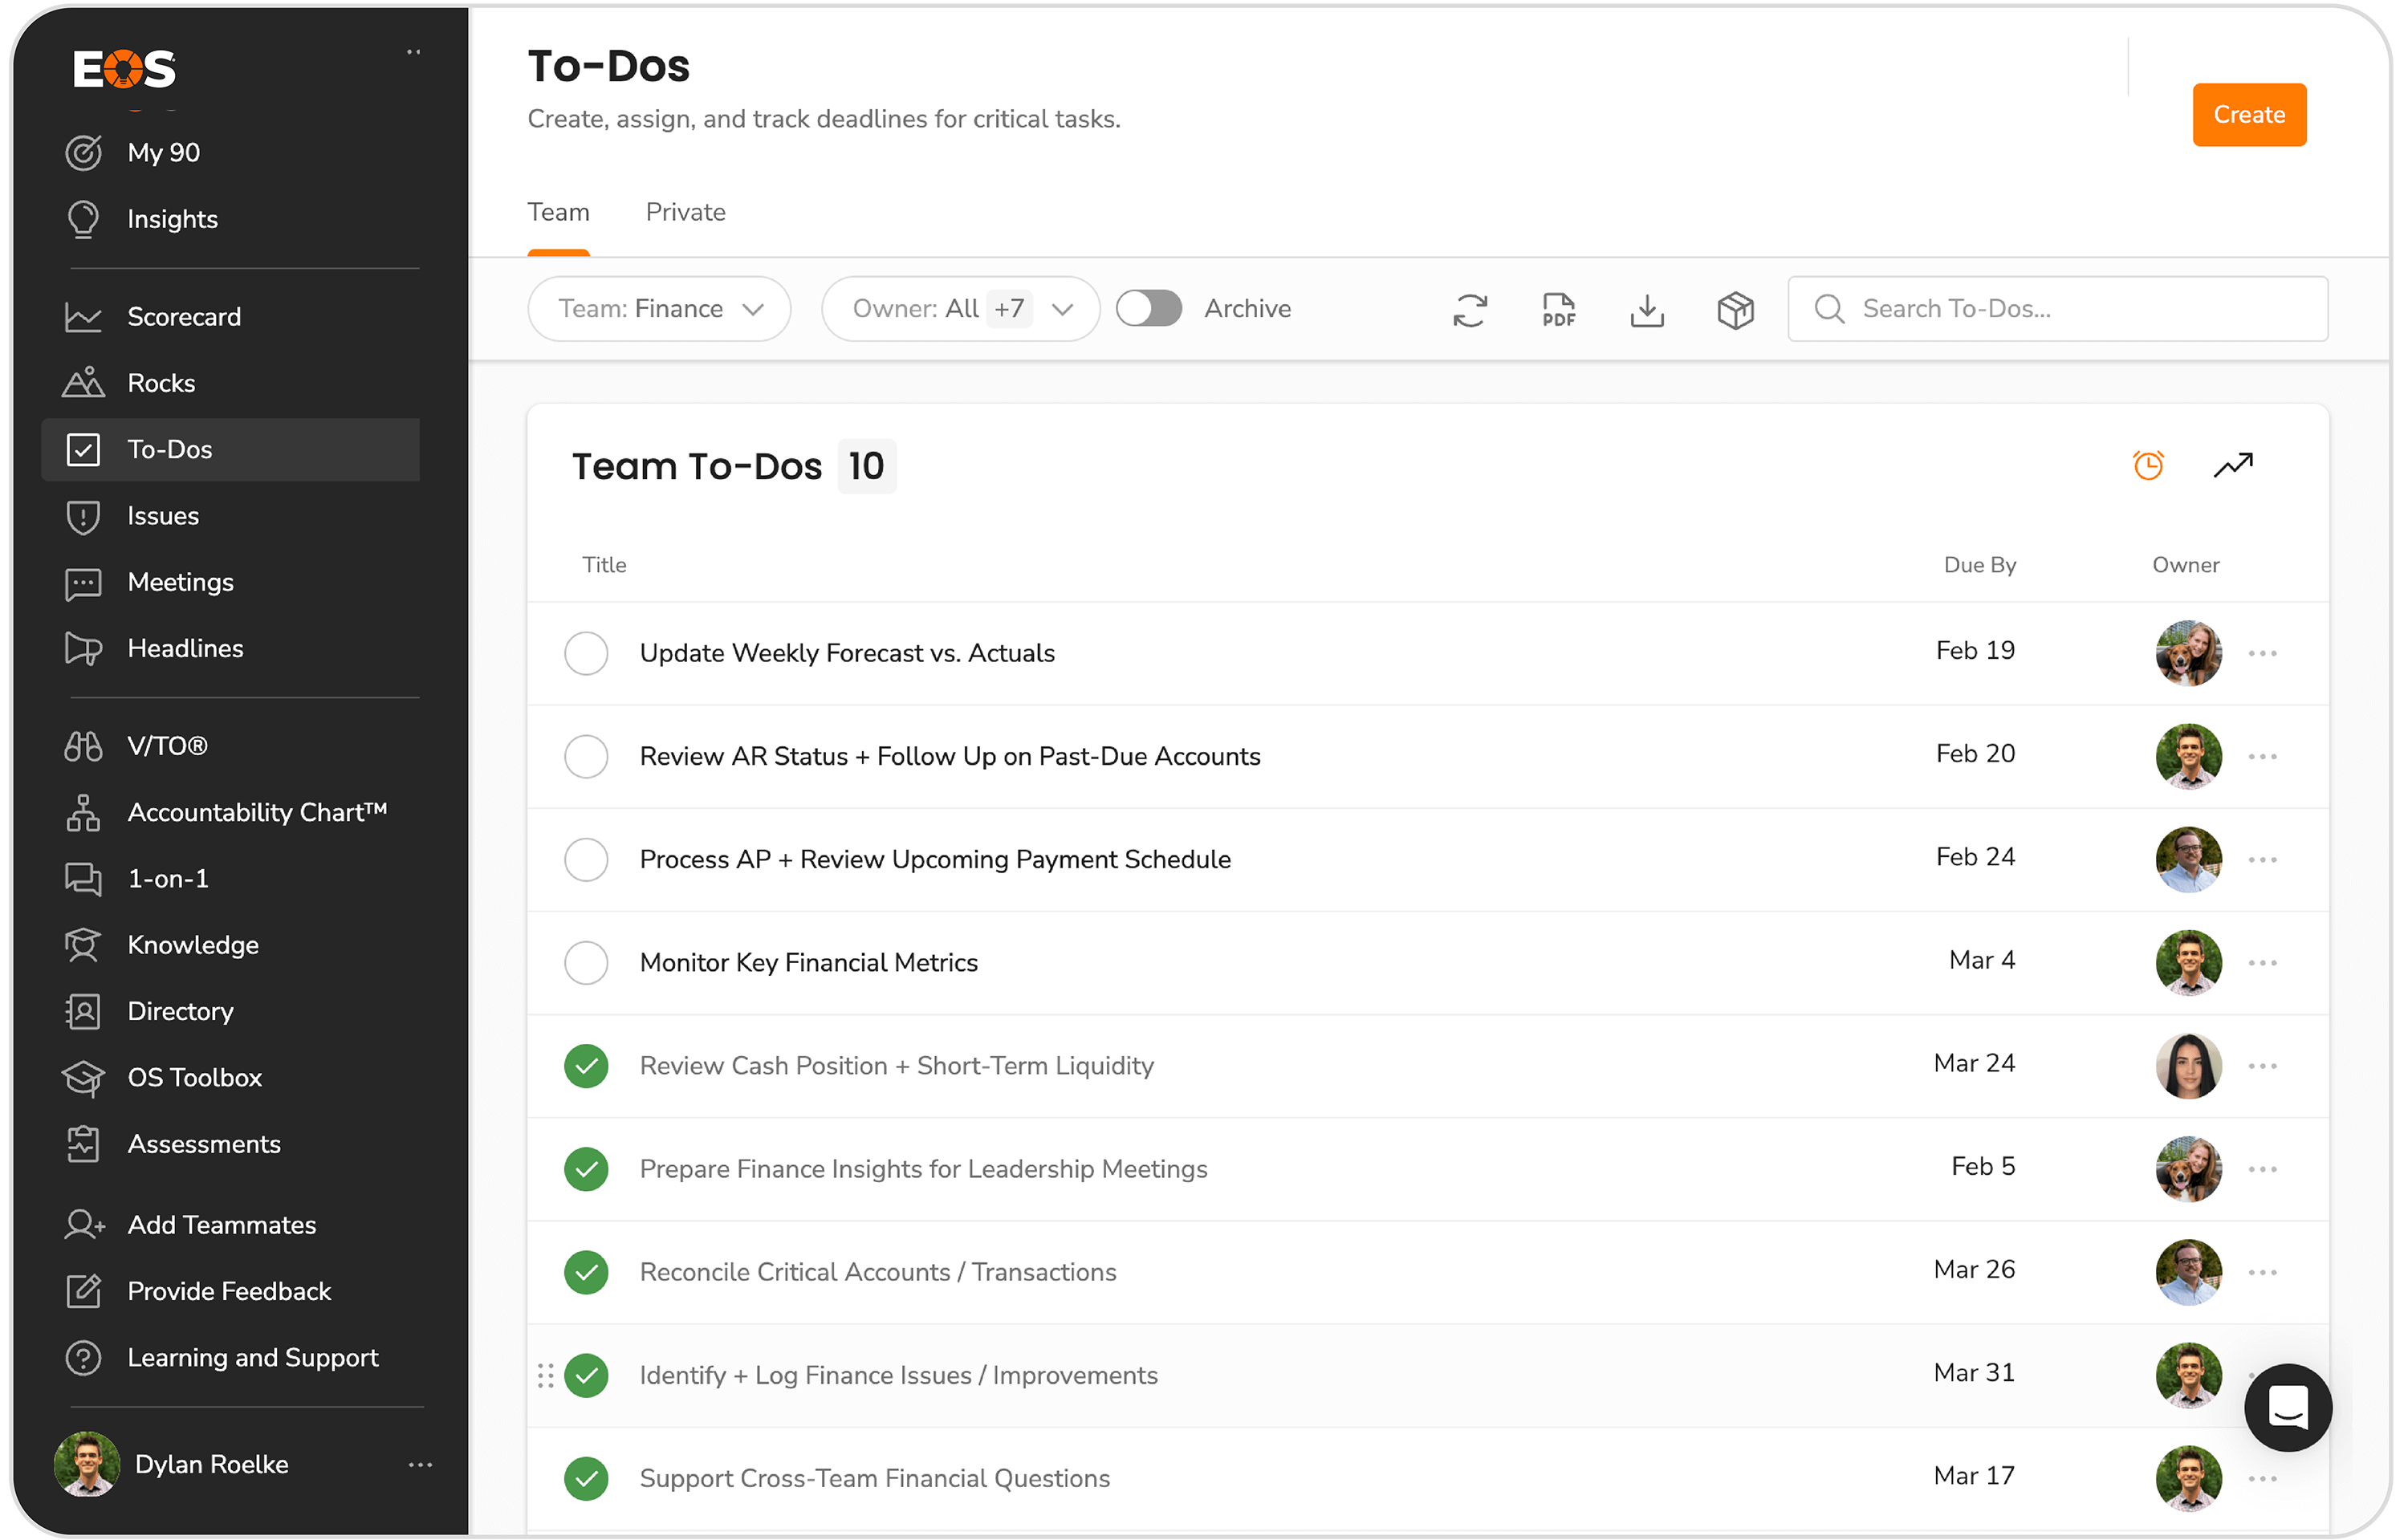The image size is (2408, 1540).
Task: Click the refresh/sync to-dos icon
Action: [x=1469, y=310]
